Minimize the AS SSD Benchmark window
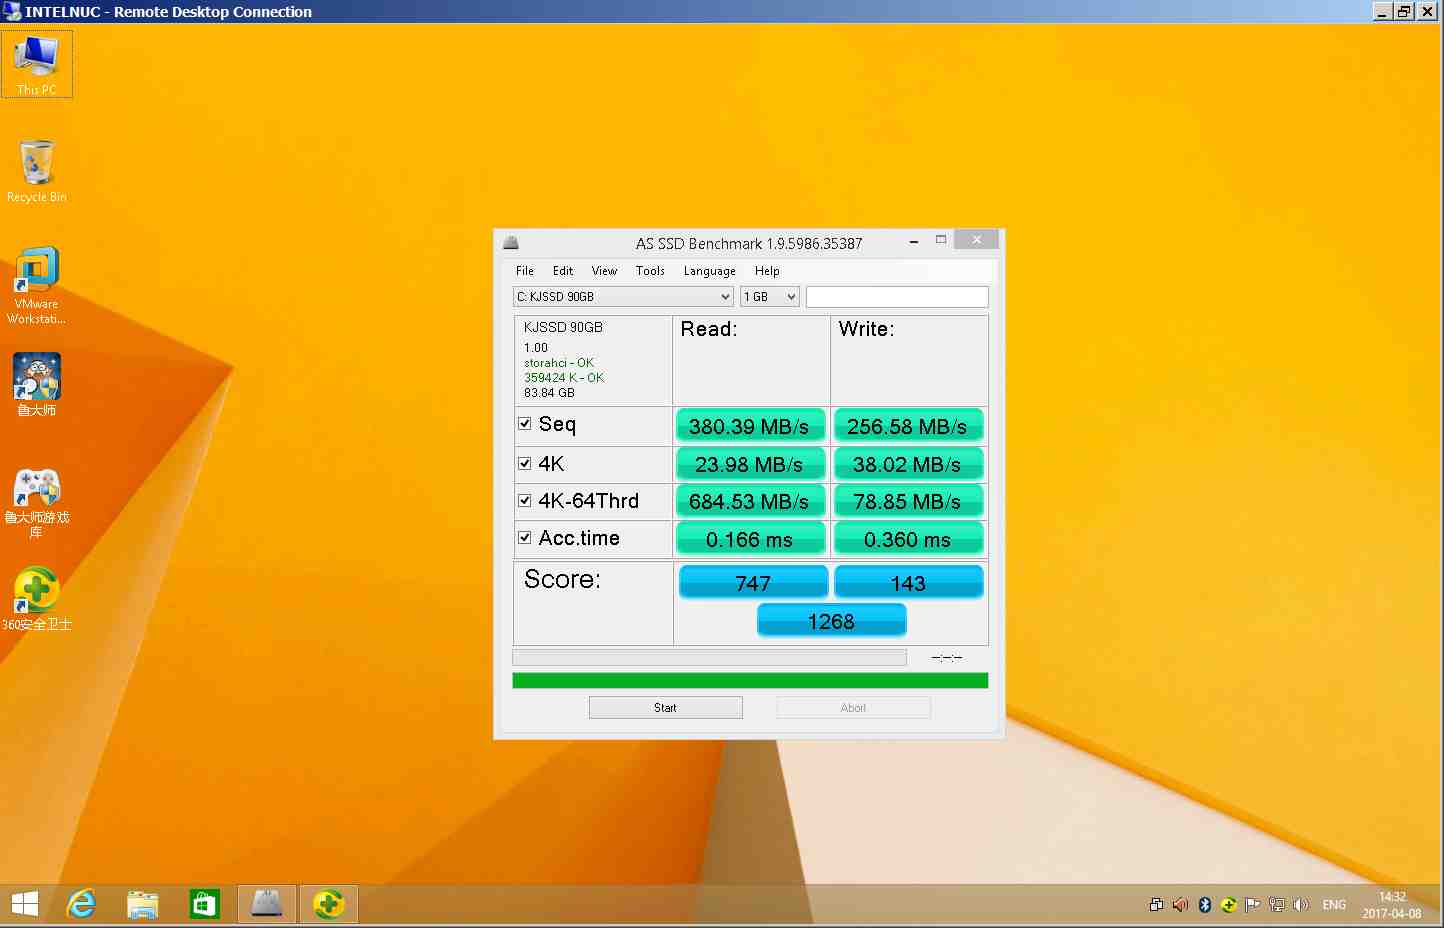This screenshot has width=1444, height=928. (914, 241)
